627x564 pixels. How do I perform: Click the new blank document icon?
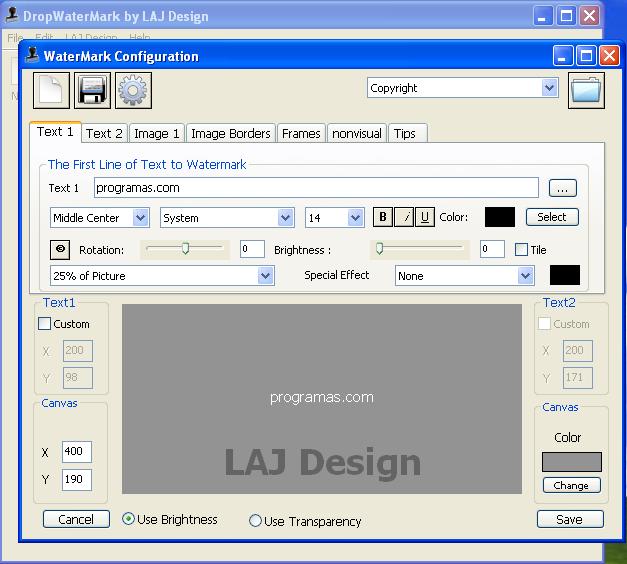click(51, 90)
